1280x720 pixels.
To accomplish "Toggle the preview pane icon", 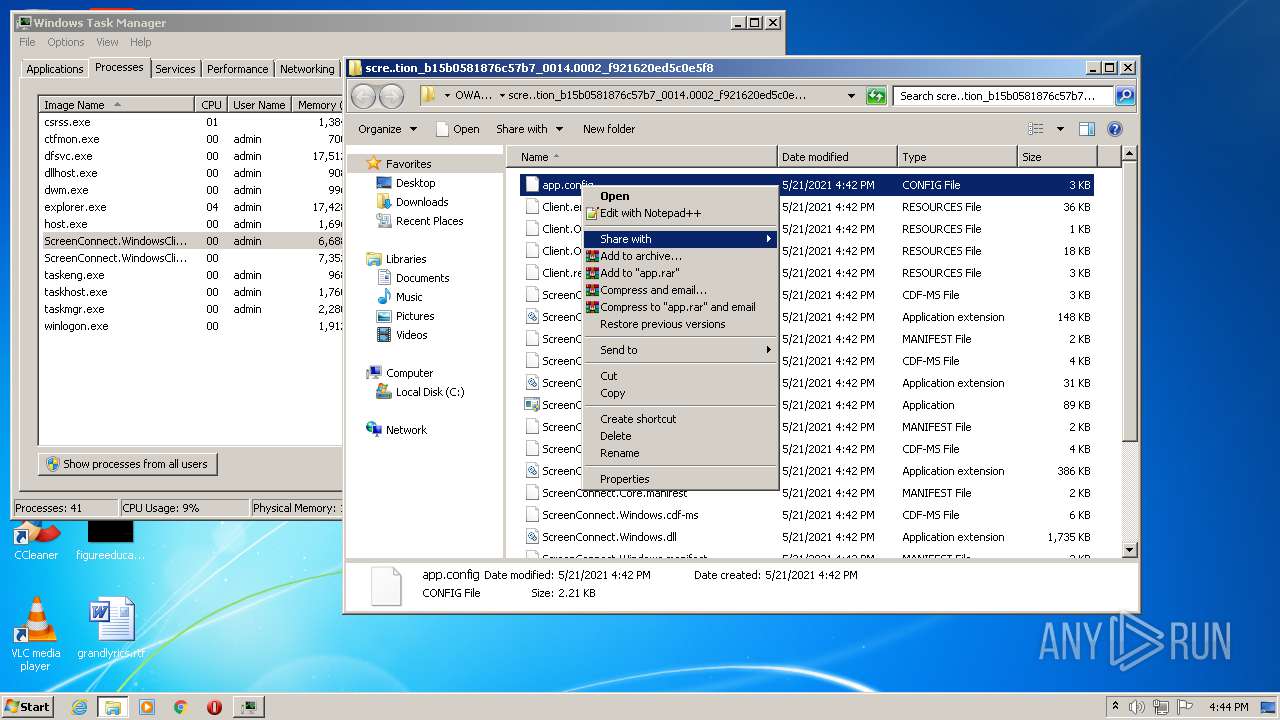I will [1087, 129].
